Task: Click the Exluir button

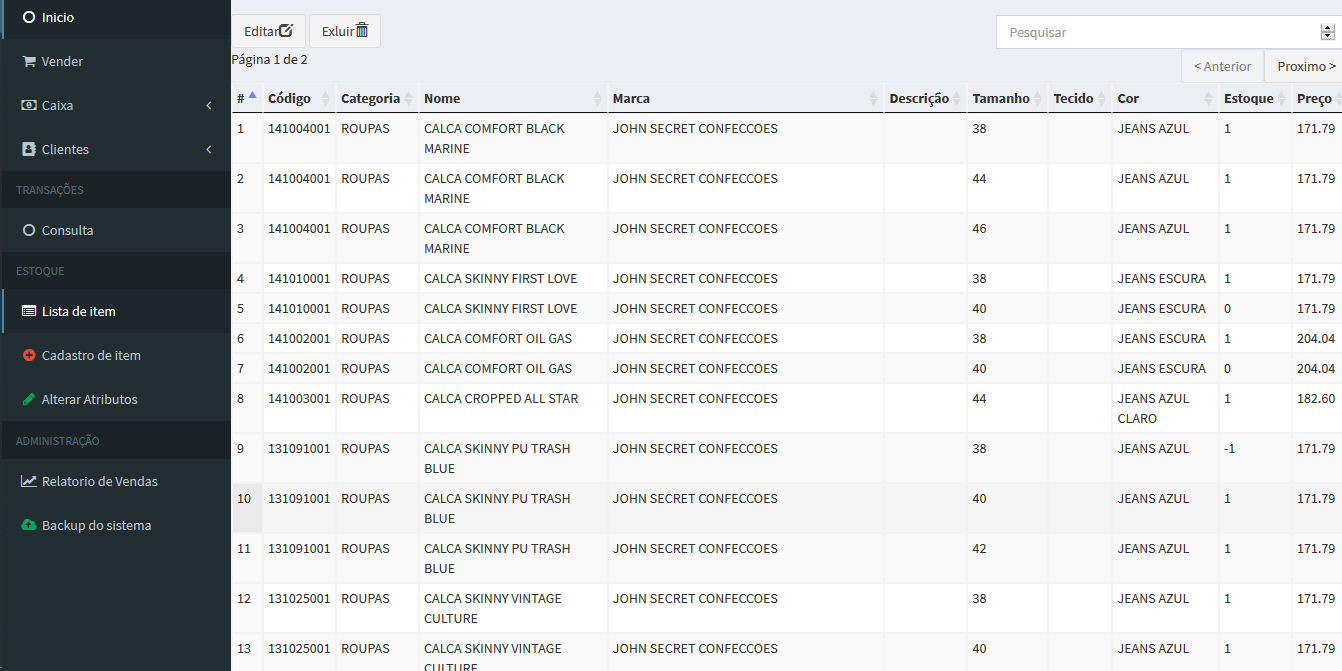Action: [x=345, y=31]
